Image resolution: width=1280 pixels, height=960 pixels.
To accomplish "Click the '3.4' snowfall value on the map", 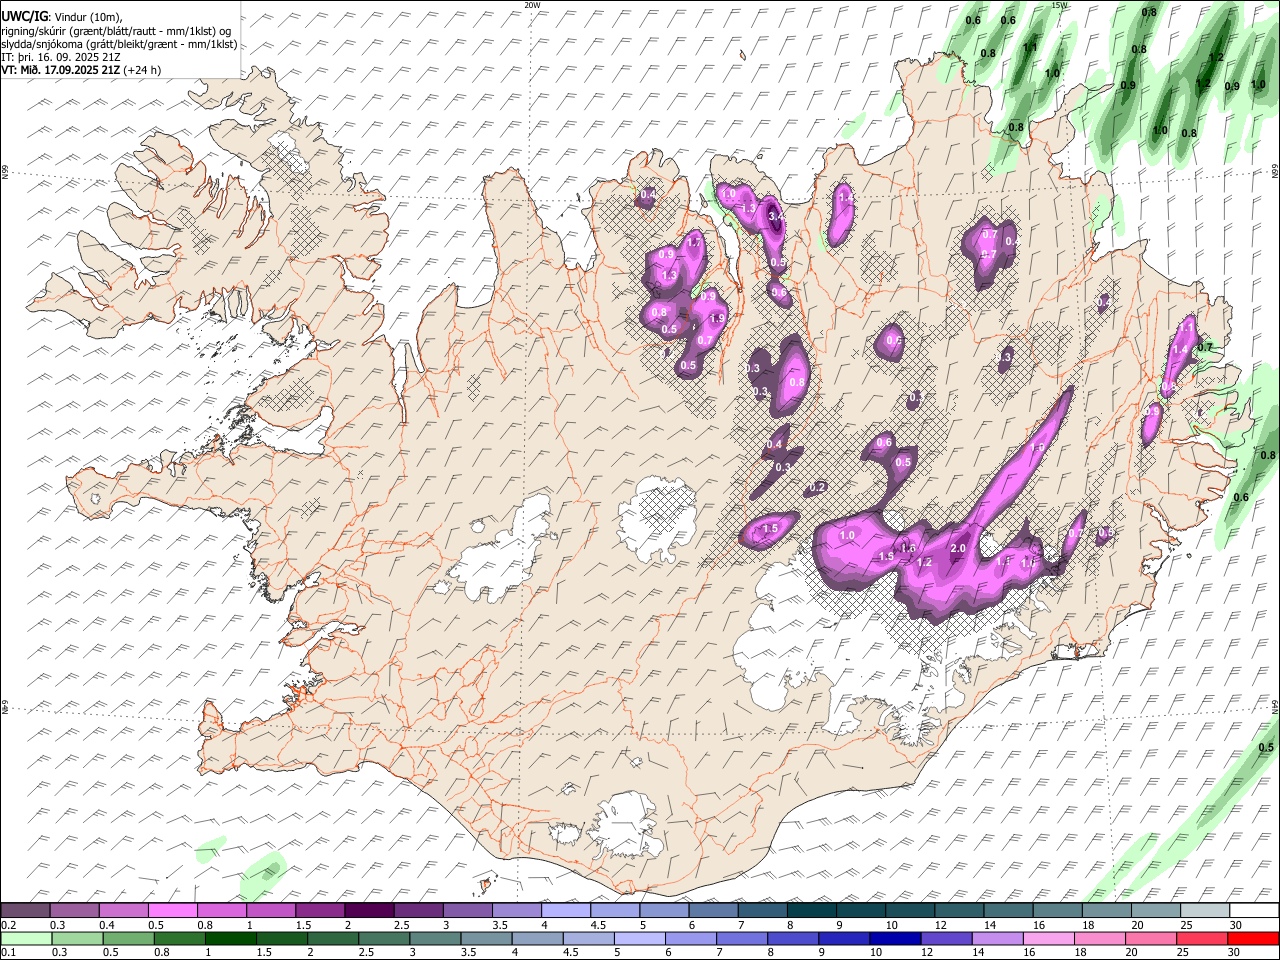I will (x=775, y=216).
